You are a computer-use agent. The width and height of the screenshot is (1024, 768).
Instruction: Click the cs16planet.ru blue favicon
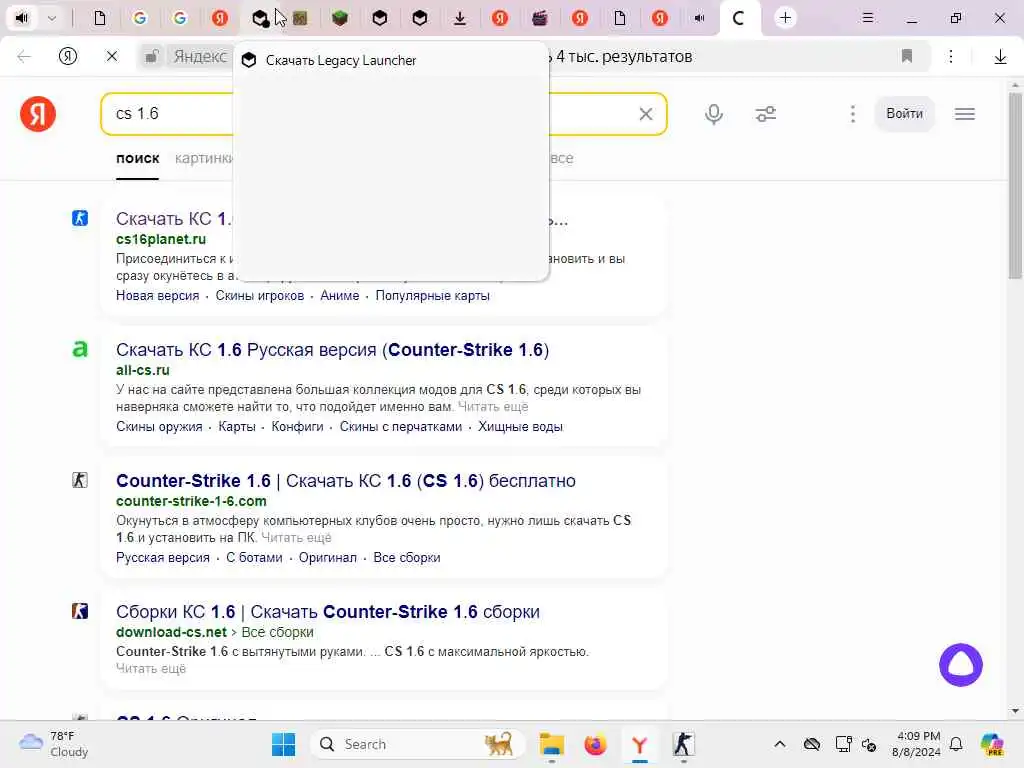click(x=80, y=218)
